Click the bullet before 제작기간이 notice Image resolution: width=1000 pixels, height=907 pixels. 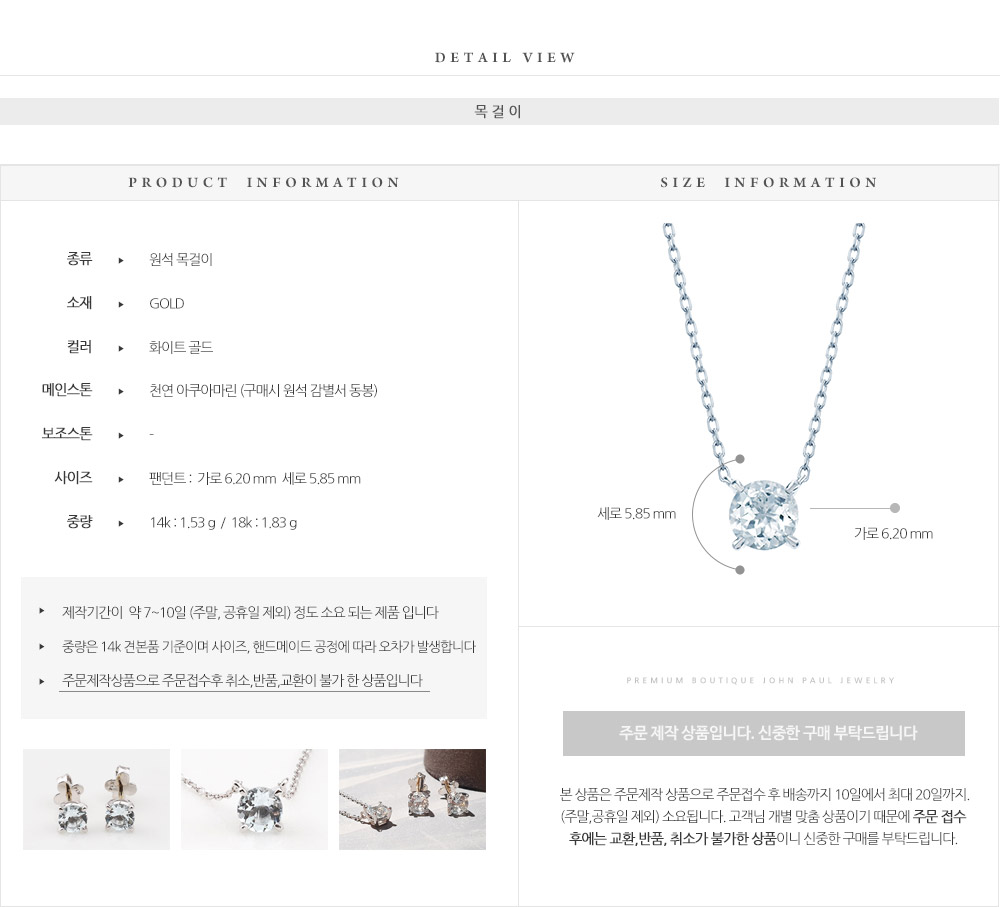41,611
